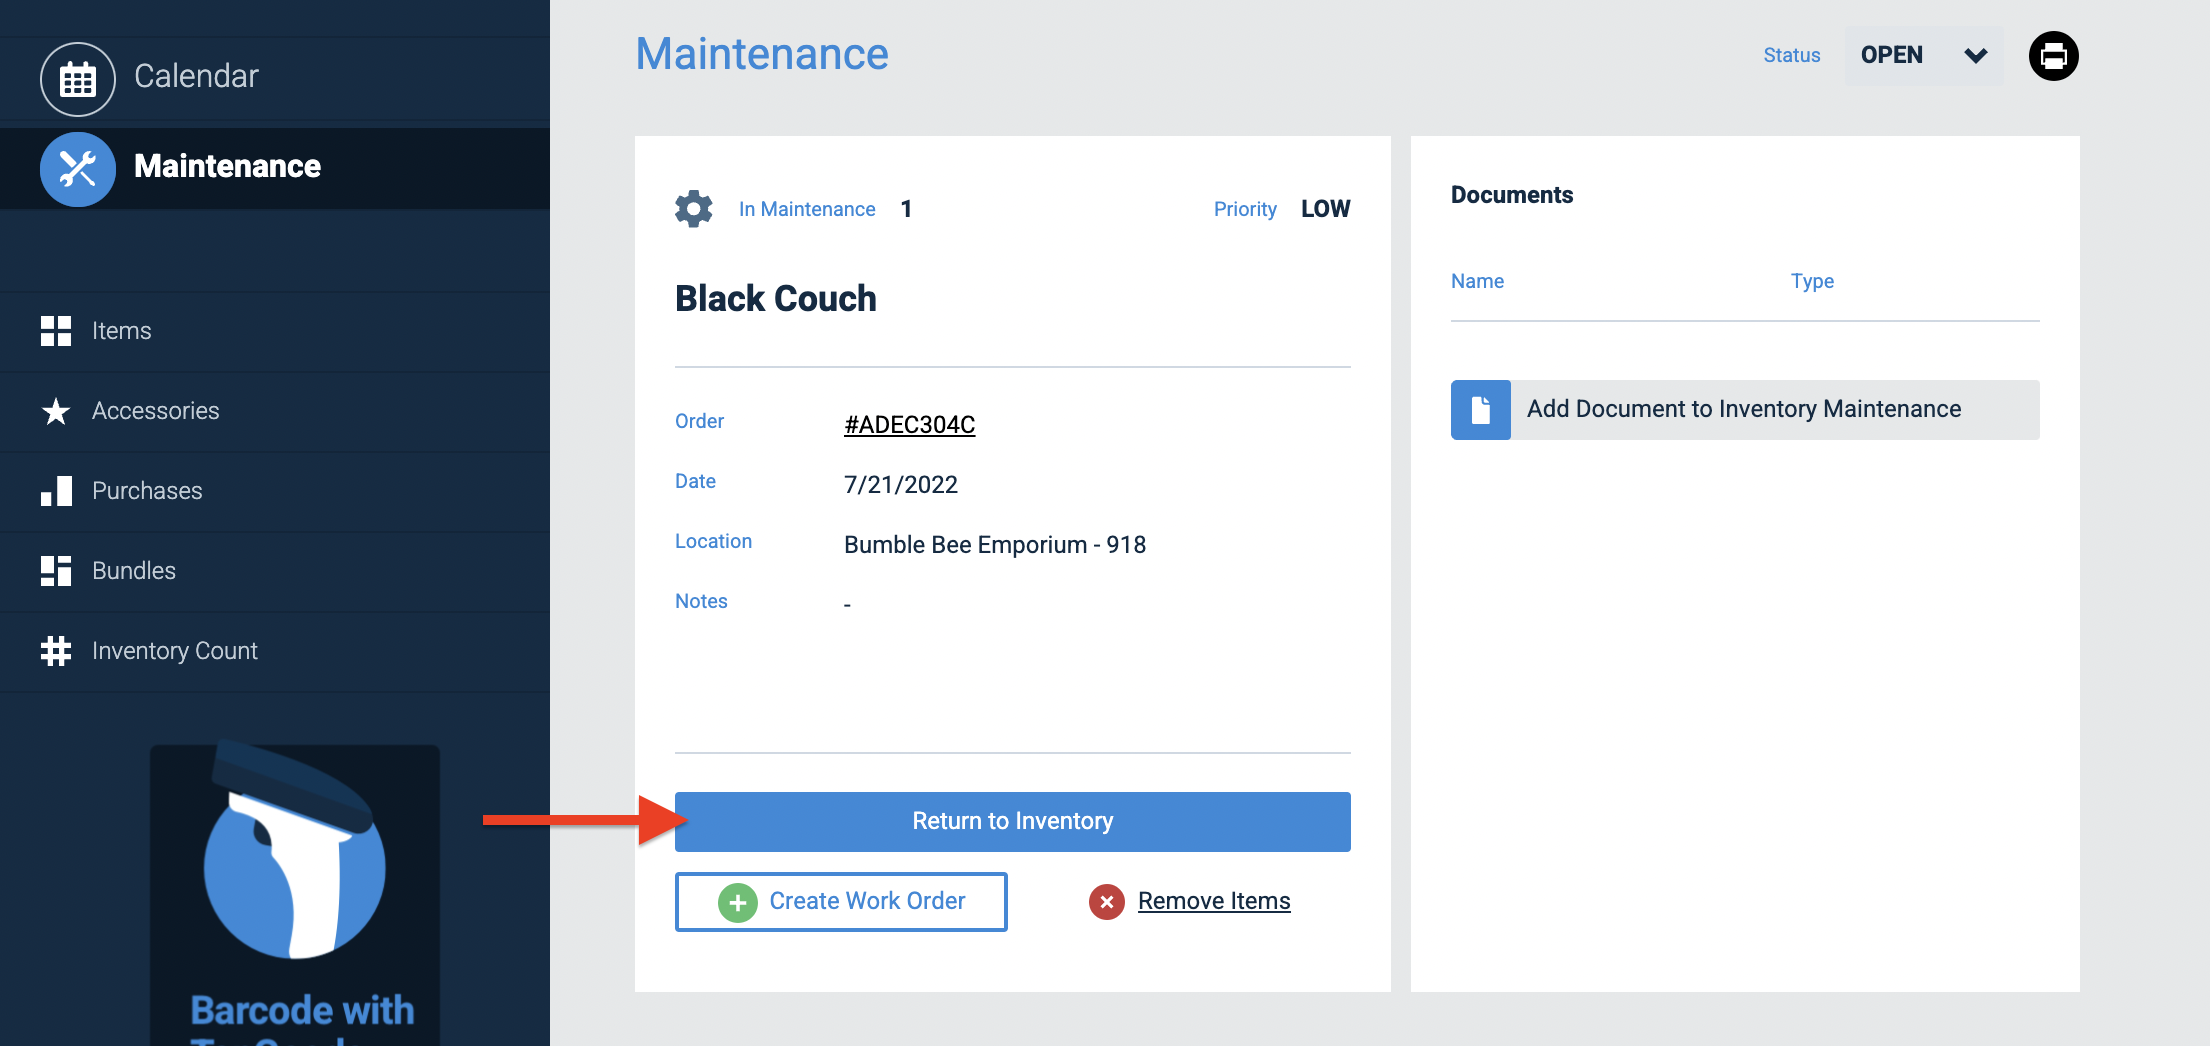Click Return to Inventory button
The image size is (2210, 1046).
tap(1012, 821)
